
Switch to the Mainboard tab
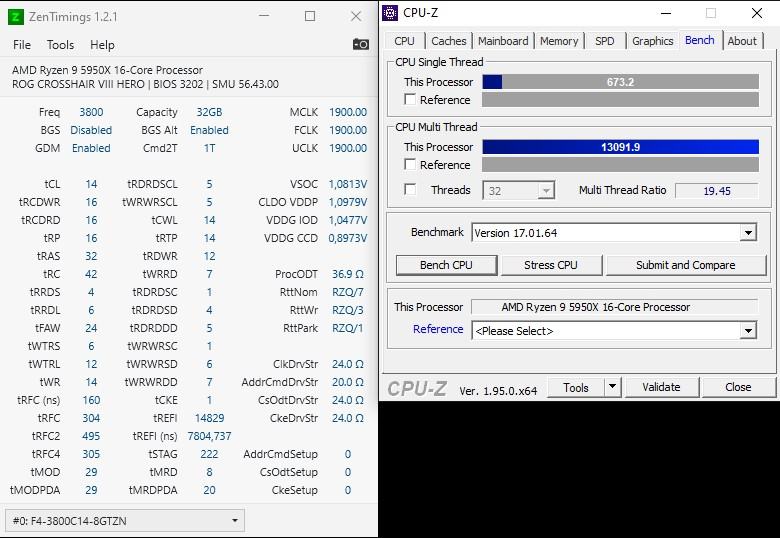[503, 41]
